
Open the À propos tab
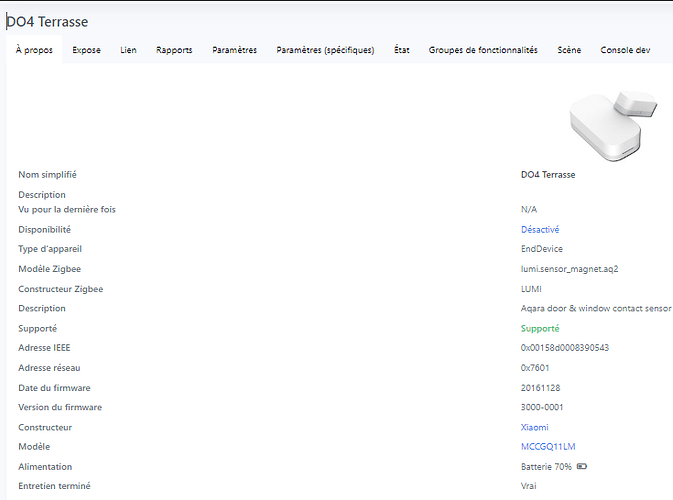click(34, 50)
